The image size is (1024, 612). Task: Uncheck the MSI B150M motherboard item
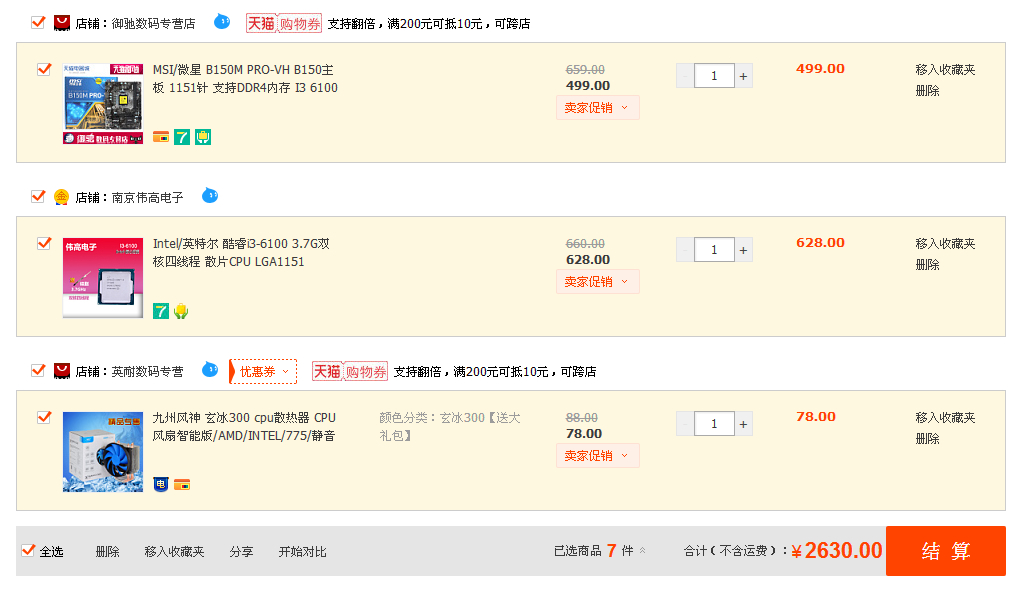44,69
